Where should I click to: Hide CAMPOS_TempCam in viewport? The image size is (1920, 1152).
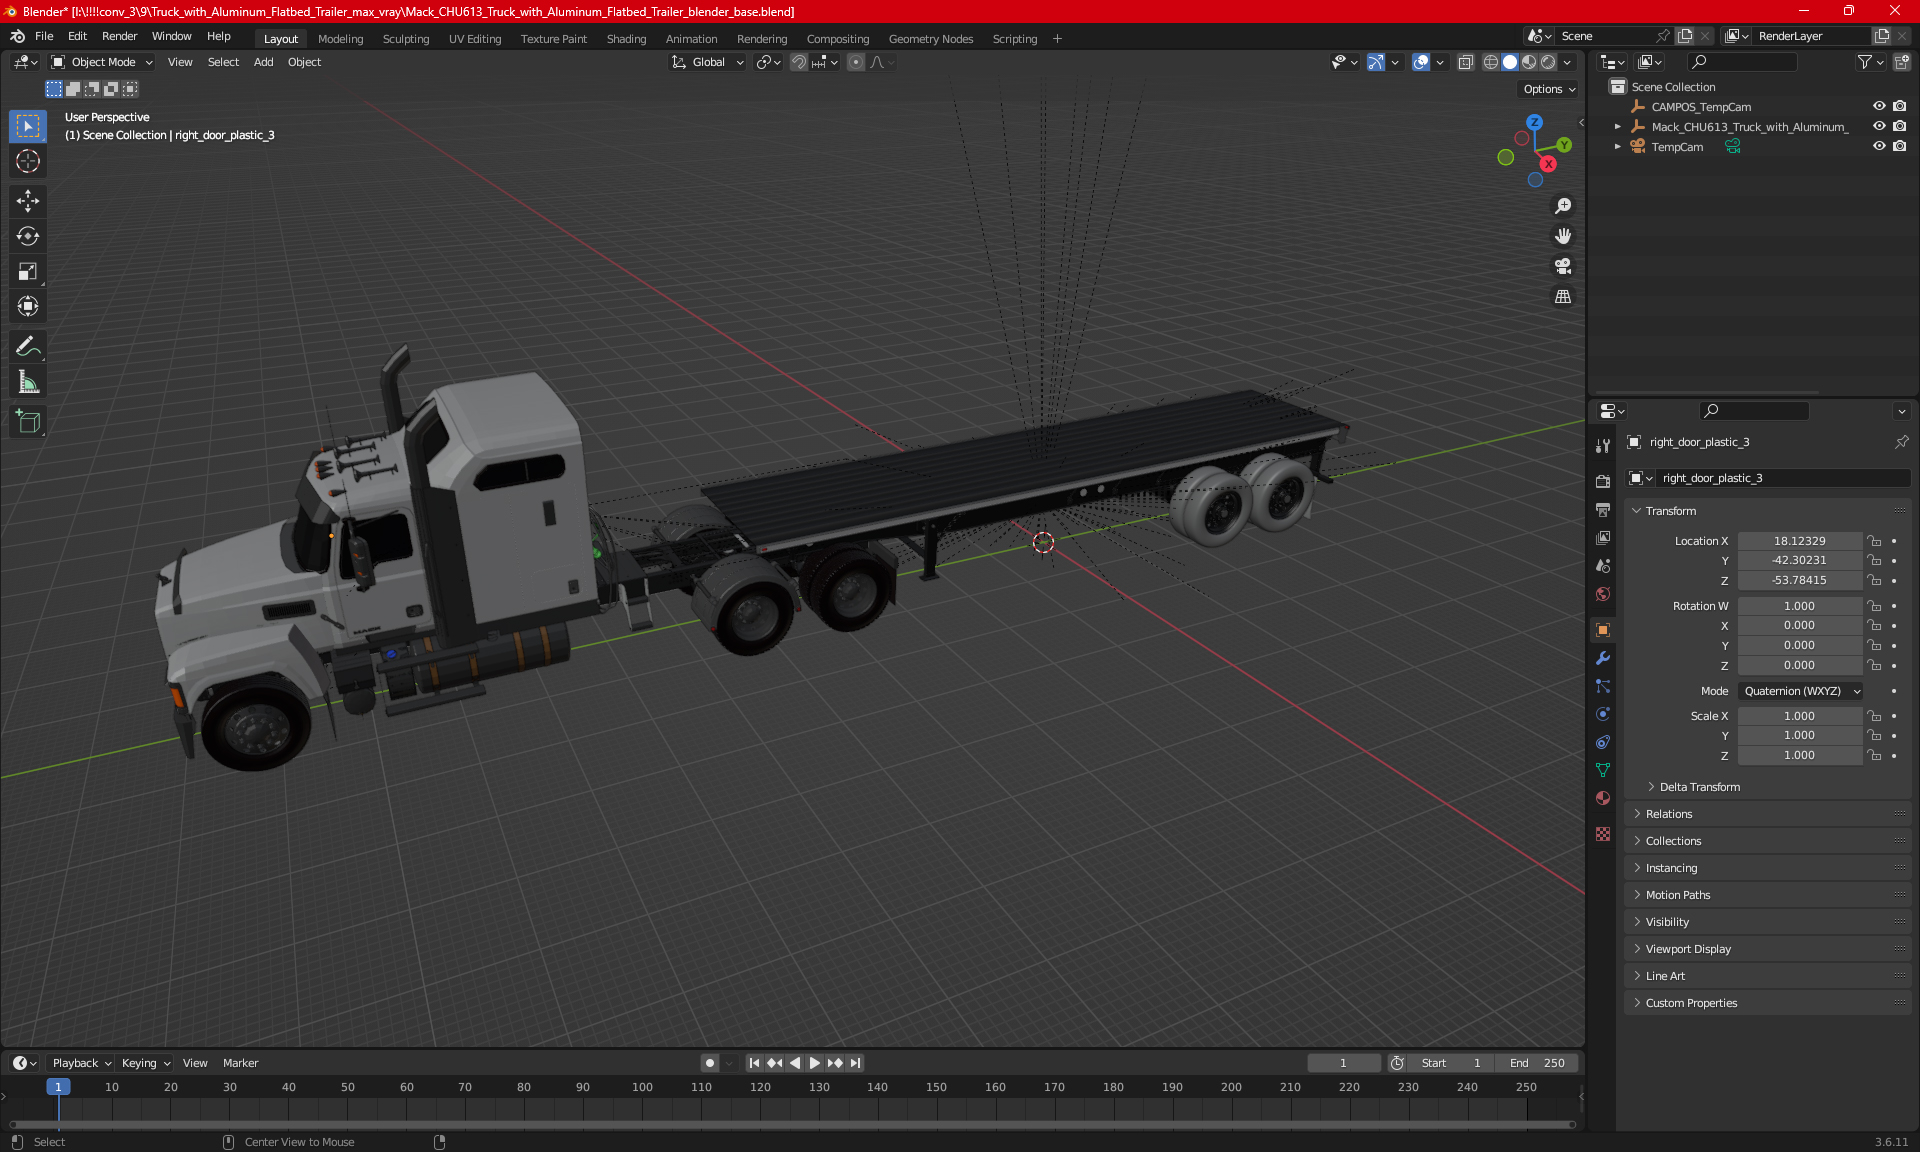(x=1879, y=106)
